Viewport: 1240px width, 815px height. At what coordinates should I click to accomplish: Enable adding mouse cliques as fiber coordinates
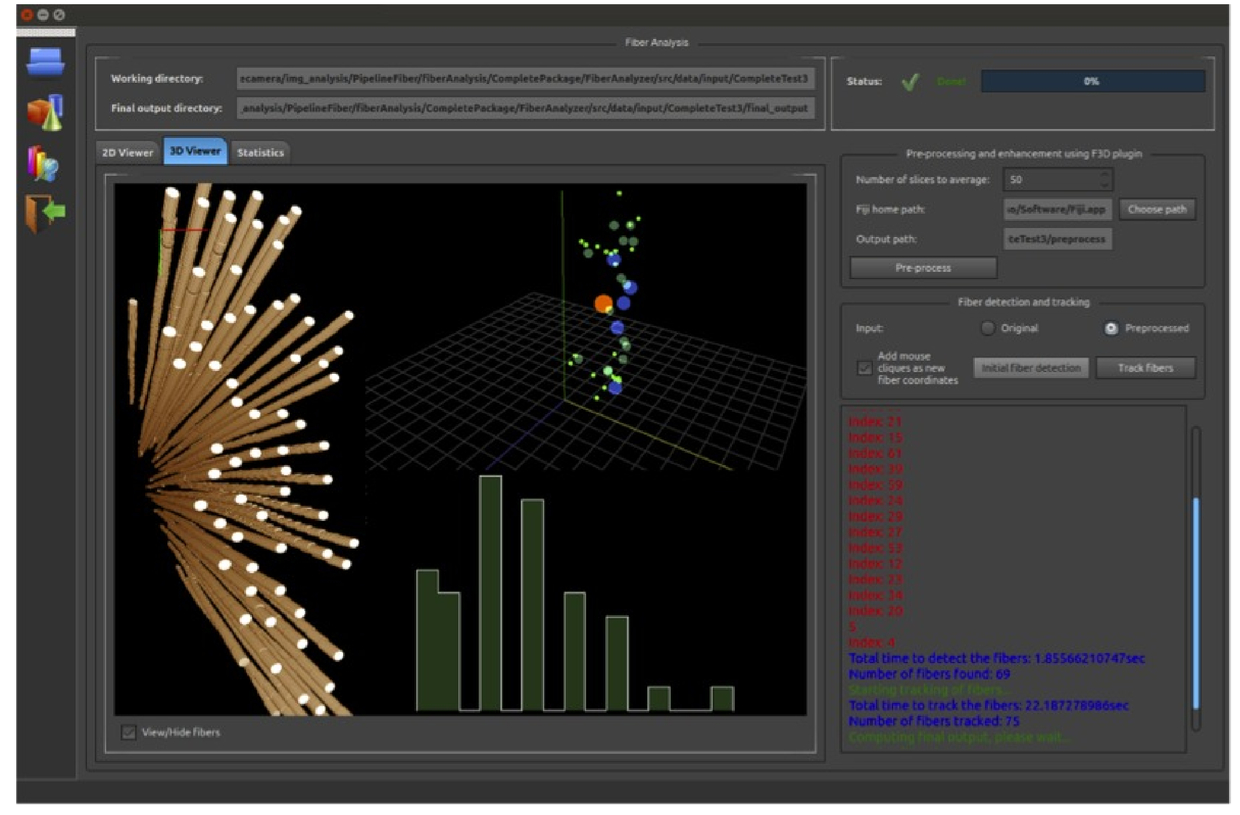point(864,368)
